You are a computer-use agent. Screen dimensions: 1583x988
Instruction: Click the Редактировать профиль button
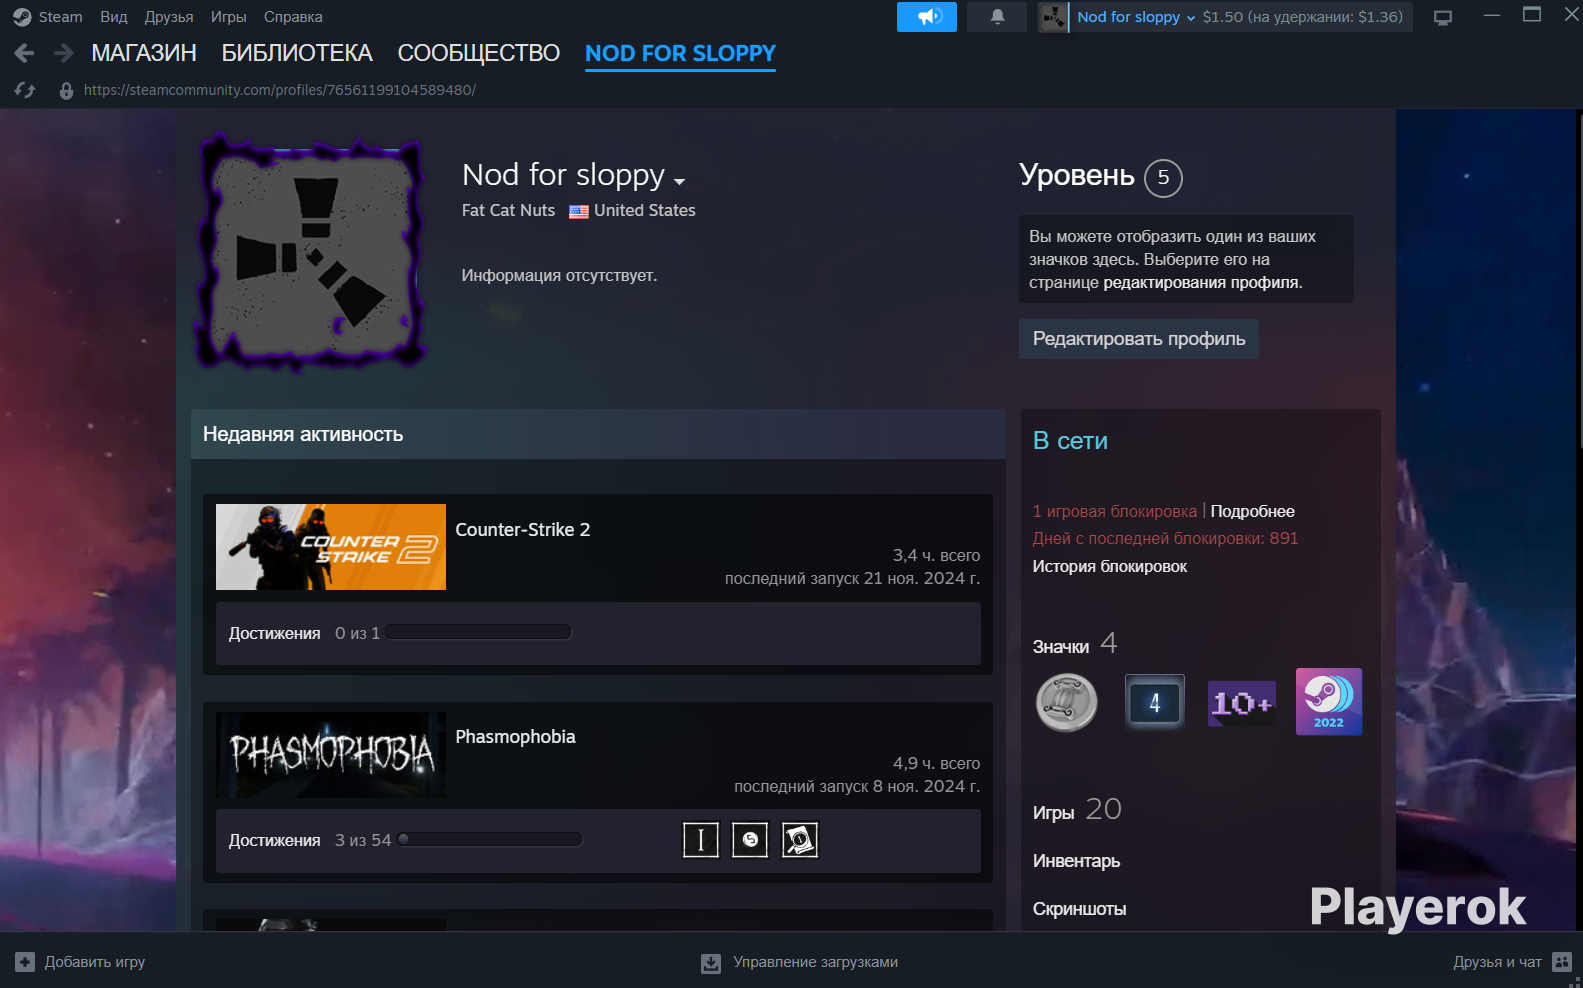1139,339
